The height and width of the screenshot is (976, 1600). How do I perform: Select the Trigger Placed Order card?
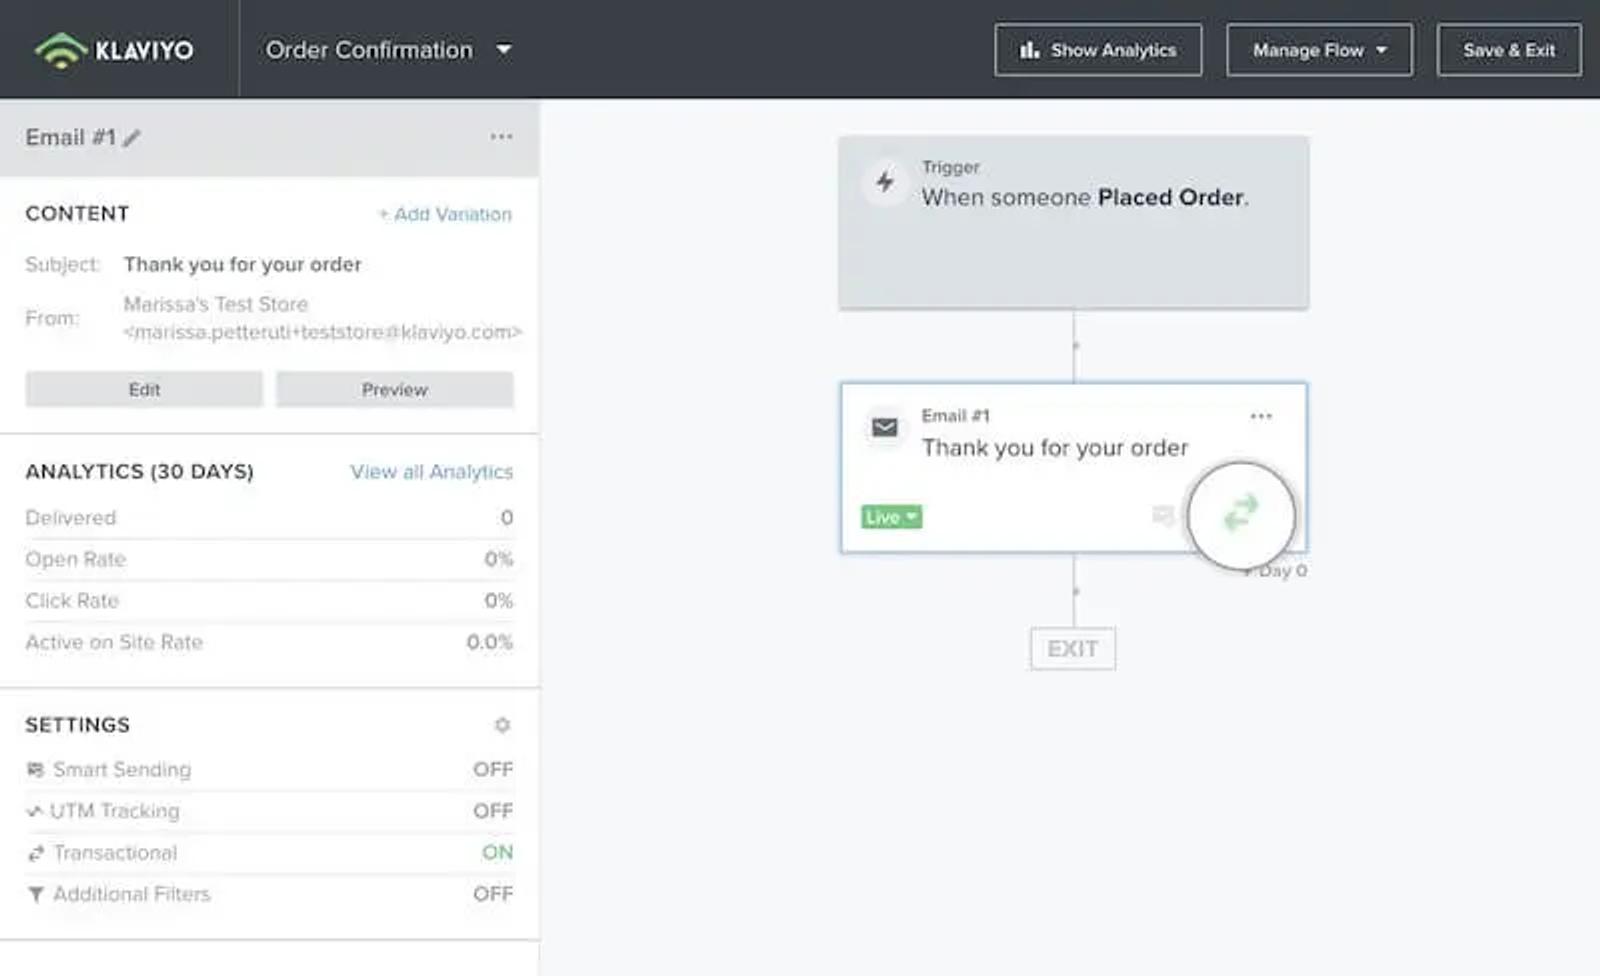click(x=1073, y=222)
